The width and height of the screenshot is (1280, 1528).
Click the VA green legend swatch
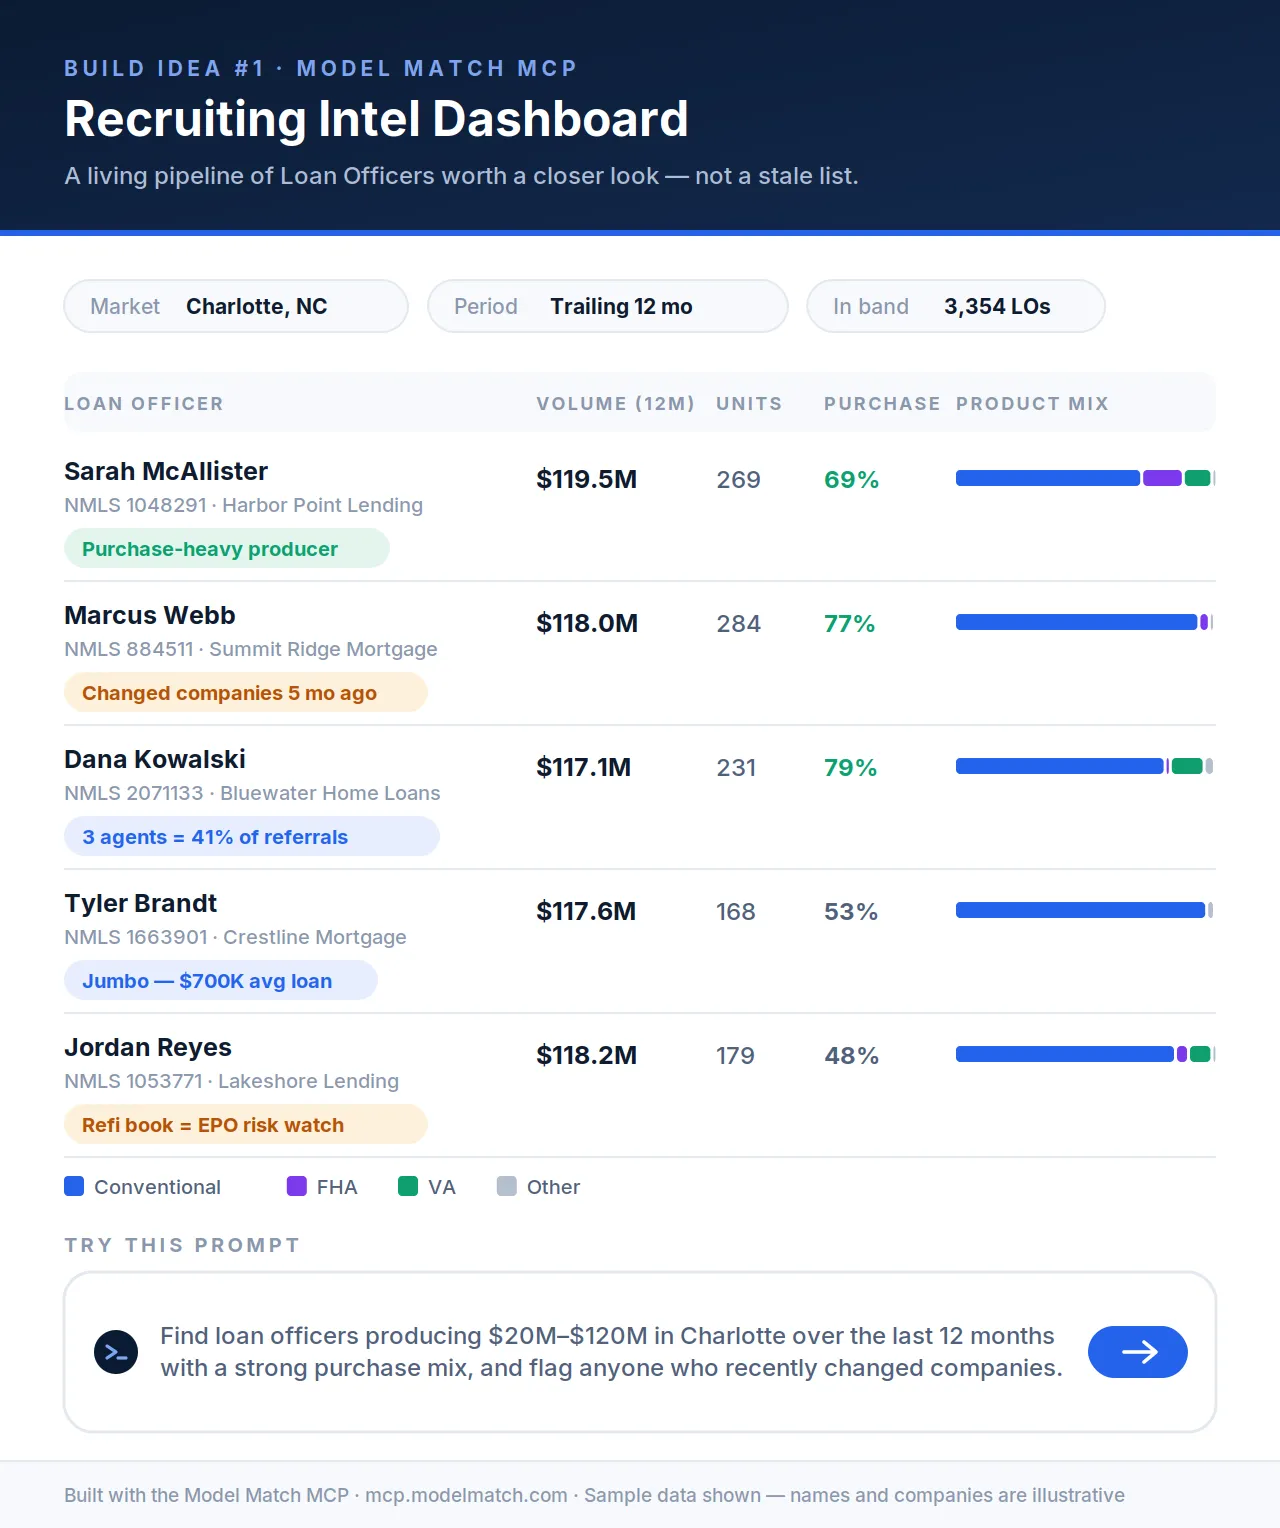click(408, 1186)
